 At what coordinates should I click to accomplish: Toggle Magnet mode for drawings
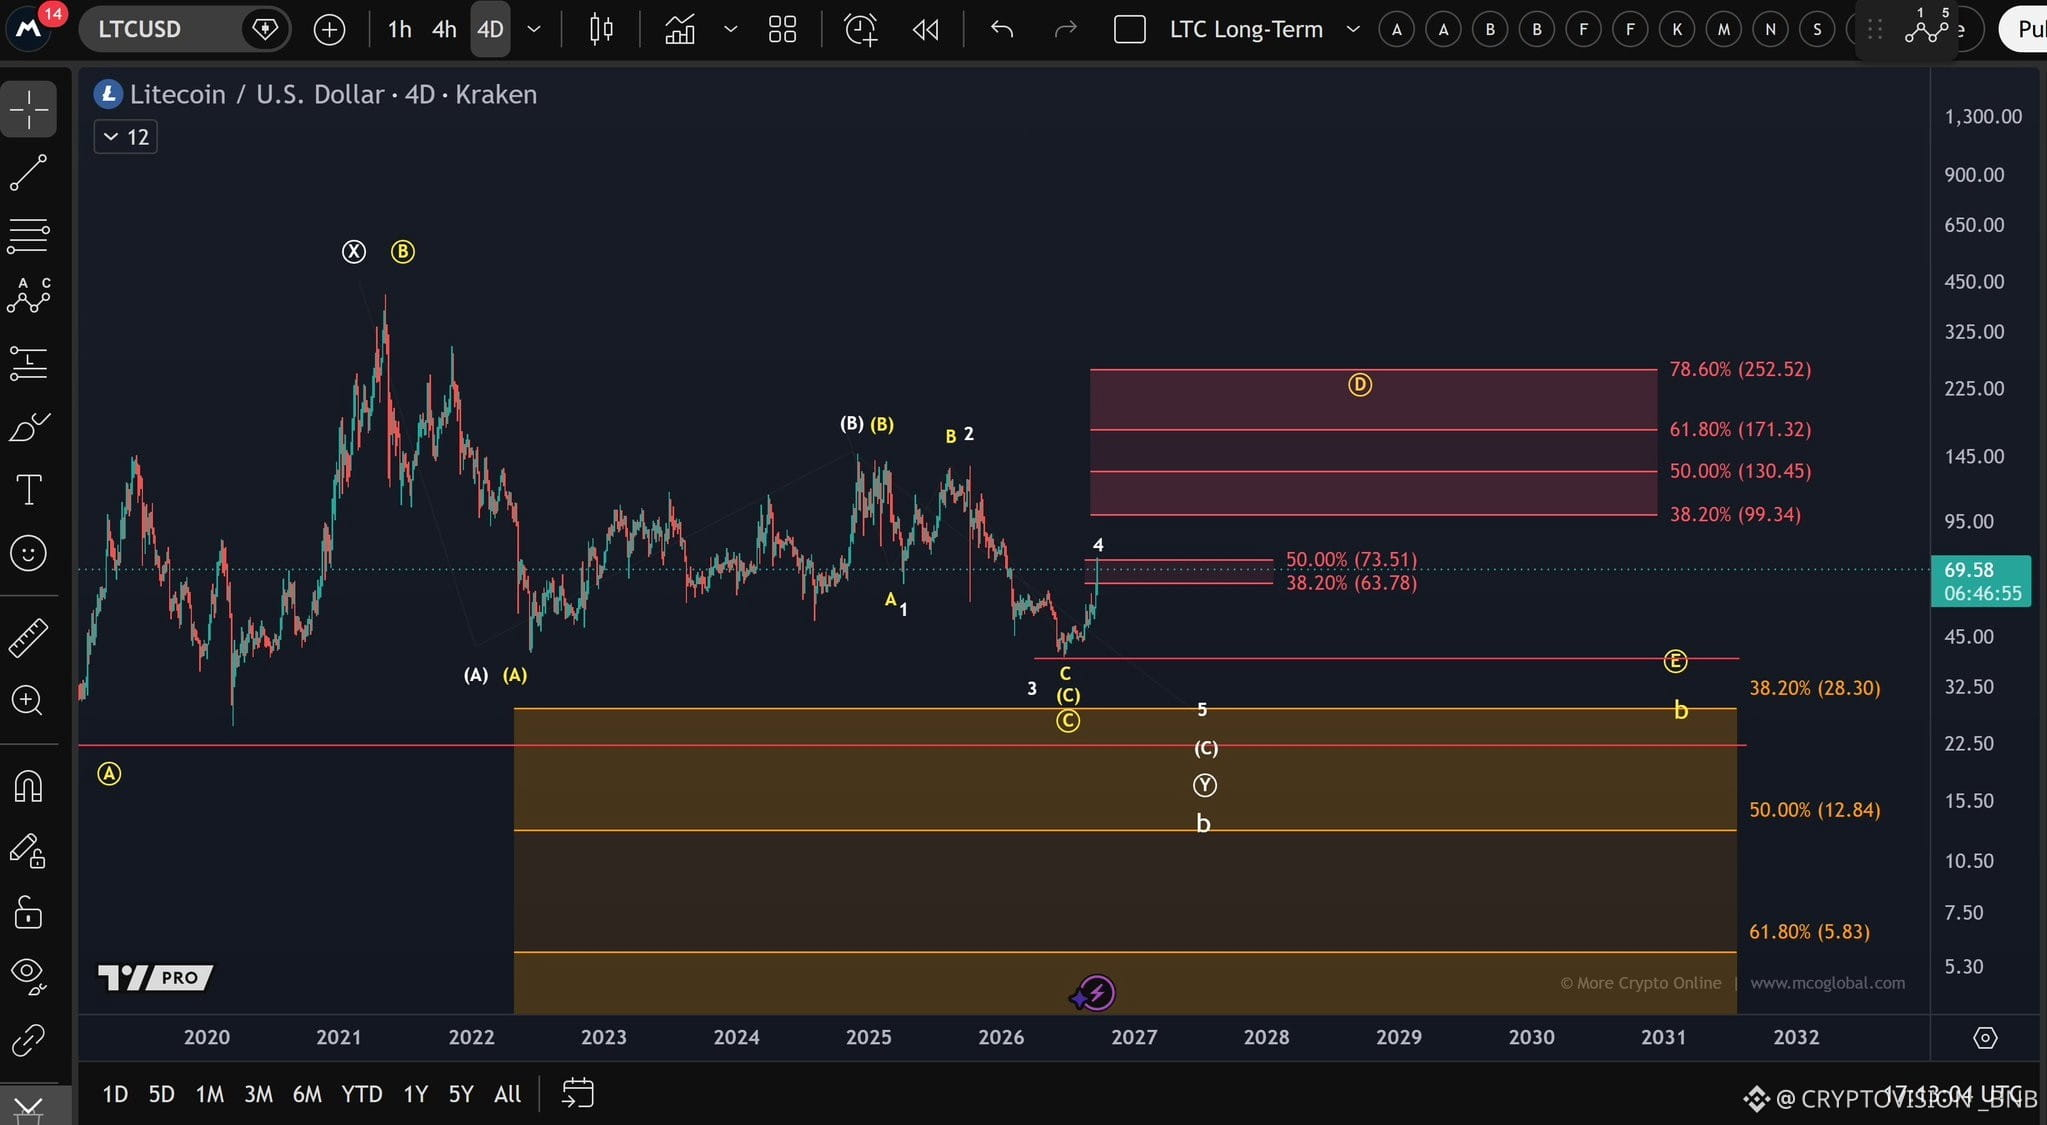tap(28, 787)
